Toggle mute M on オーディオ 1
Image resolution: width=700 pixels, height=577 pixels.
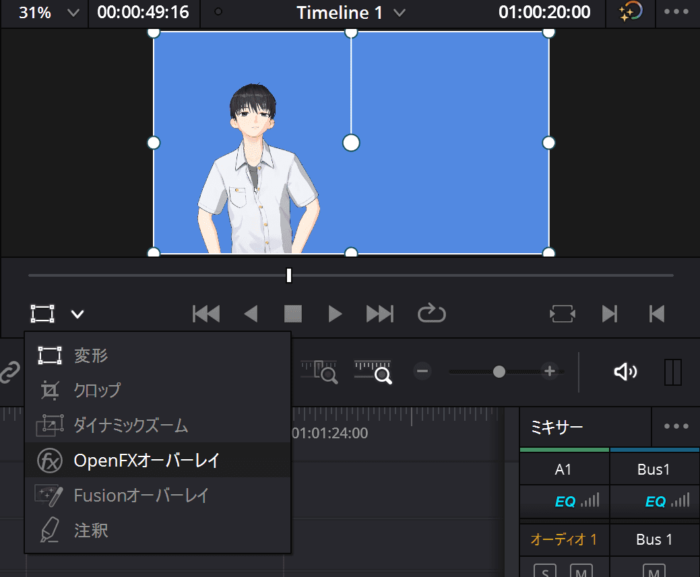[581, 571]
